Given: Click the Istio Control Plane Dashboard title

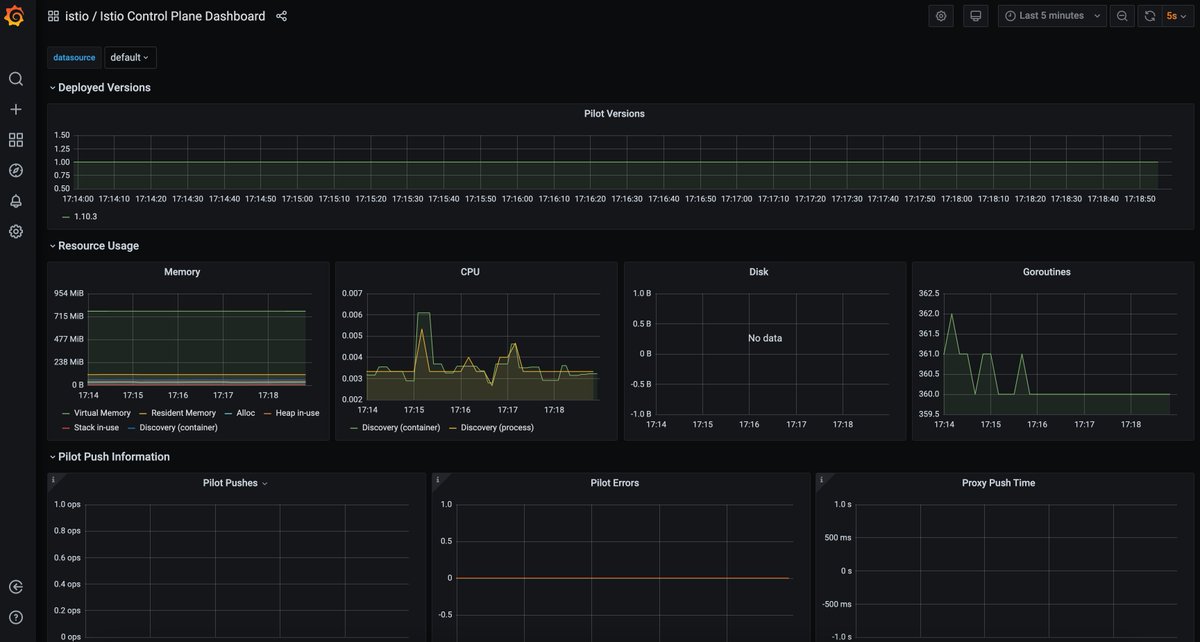Looking at the screenshot, I should 183,16.
